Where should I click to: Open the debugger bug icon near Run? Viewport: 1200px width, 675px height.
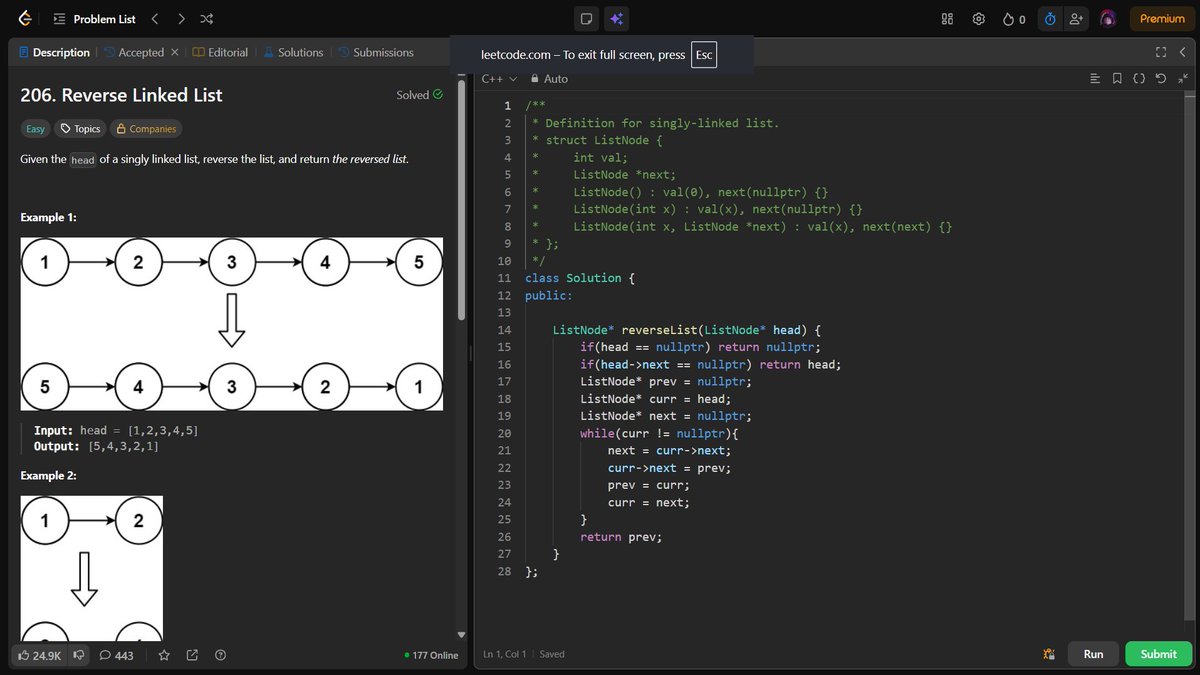tap(1048, 654)
